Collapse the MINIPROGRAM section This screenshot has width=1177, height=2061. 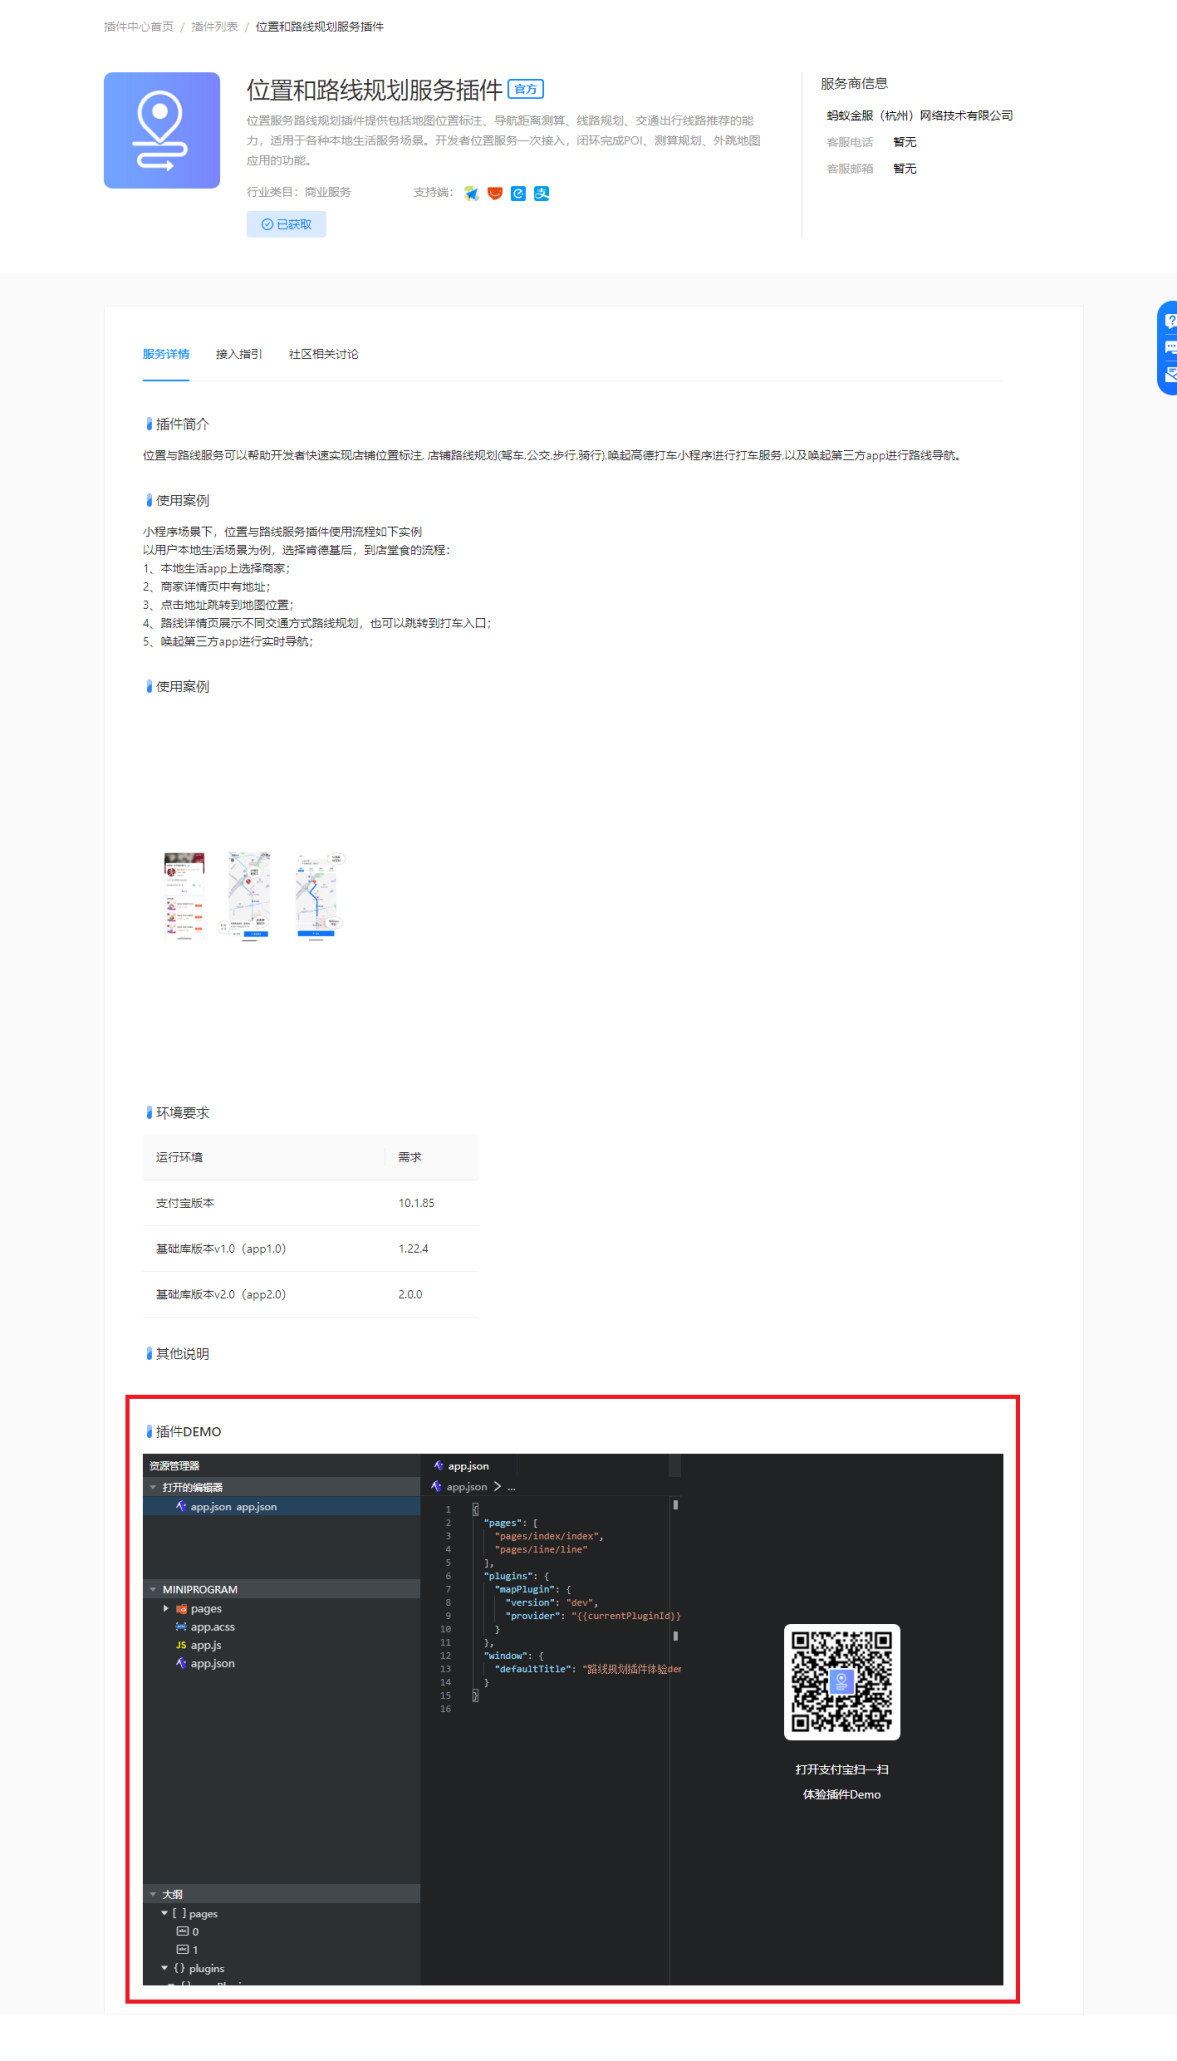point(153,1589)
